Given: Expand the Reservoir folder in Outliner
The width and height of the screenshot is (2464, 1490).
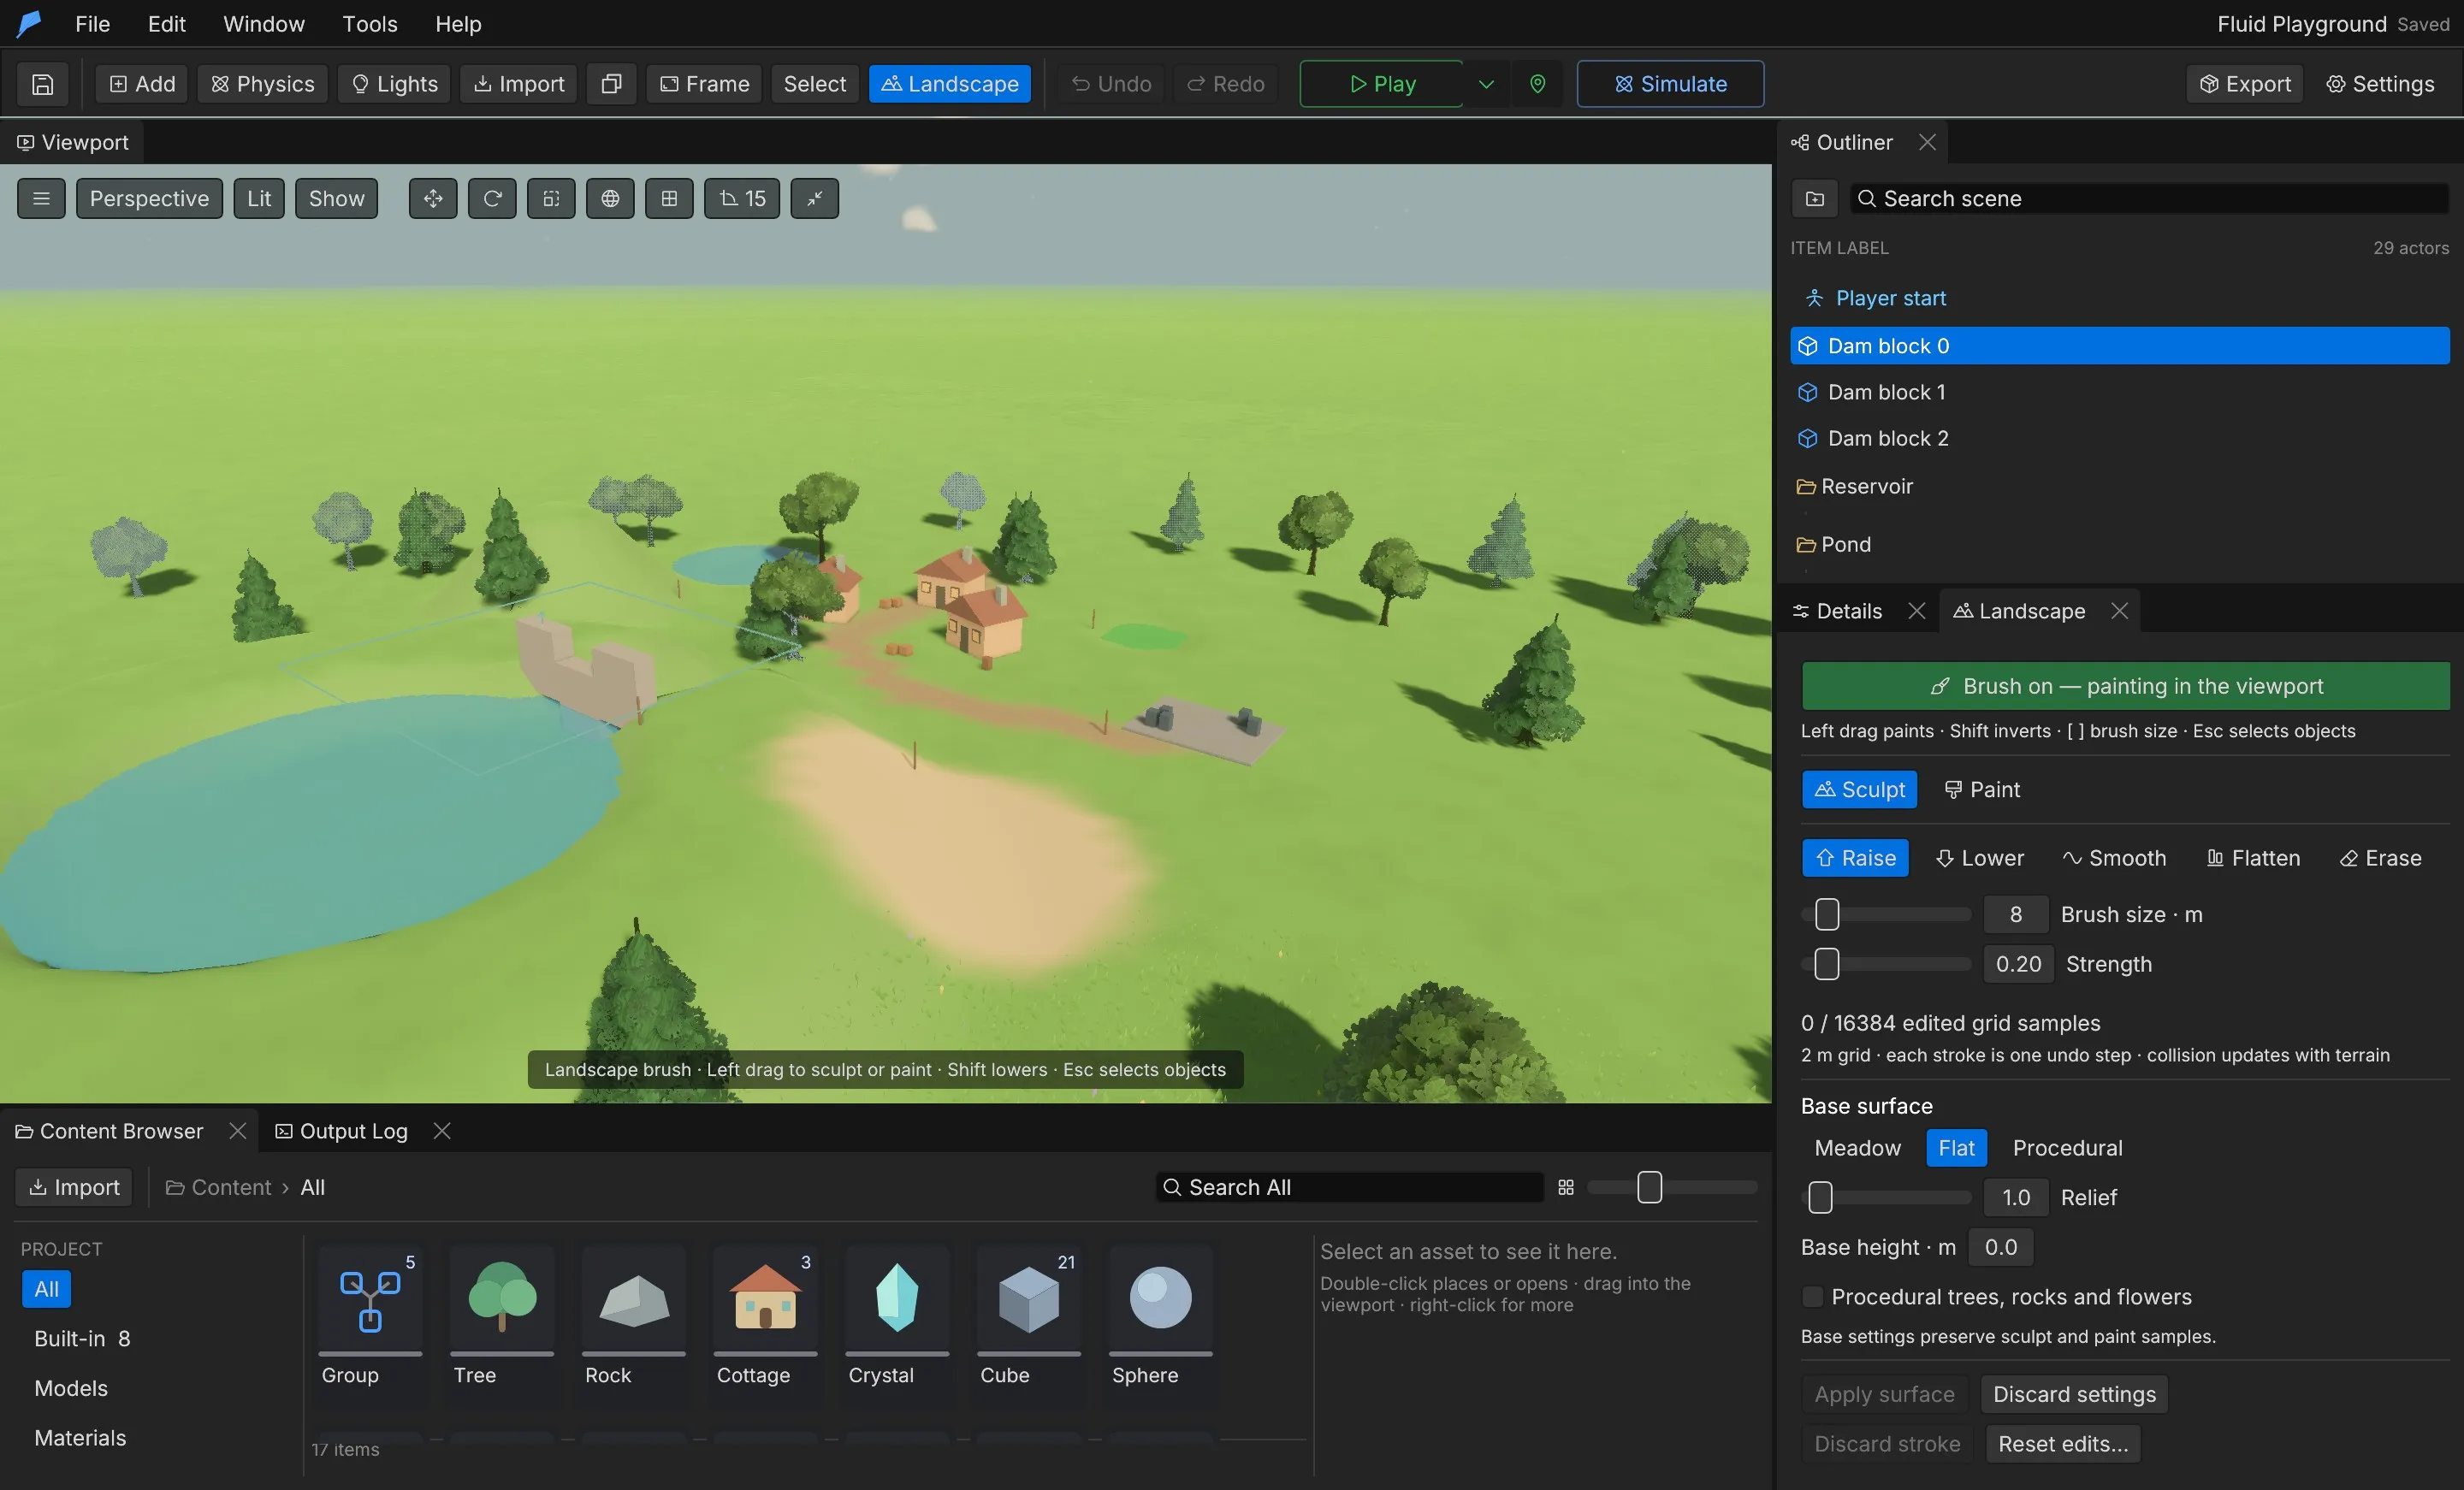Looking at the screenshot, I should pos(1806,487).
